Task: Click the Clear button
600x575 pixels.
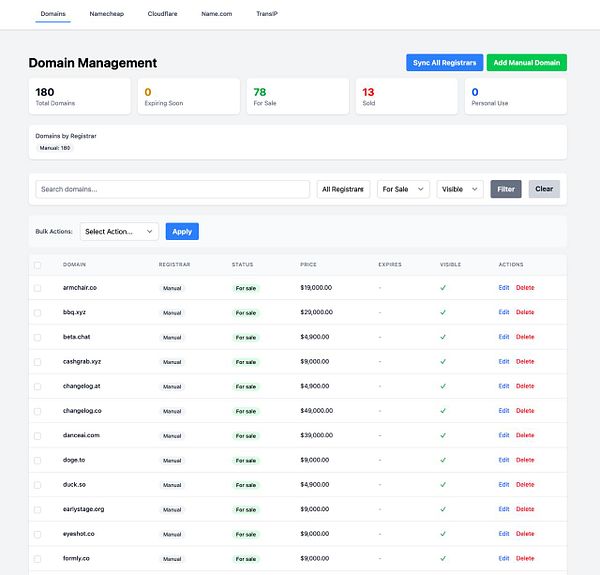Action: pyautogui.click(x=544, y=189)
